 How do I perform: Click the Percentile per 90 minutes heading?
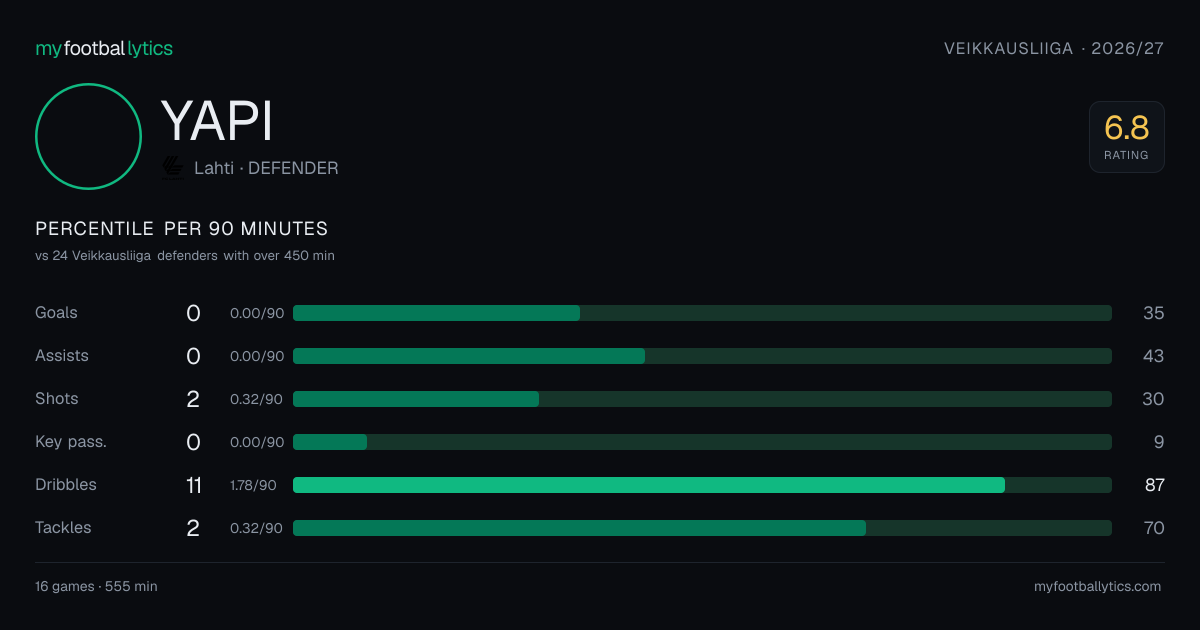coord(182,229)
